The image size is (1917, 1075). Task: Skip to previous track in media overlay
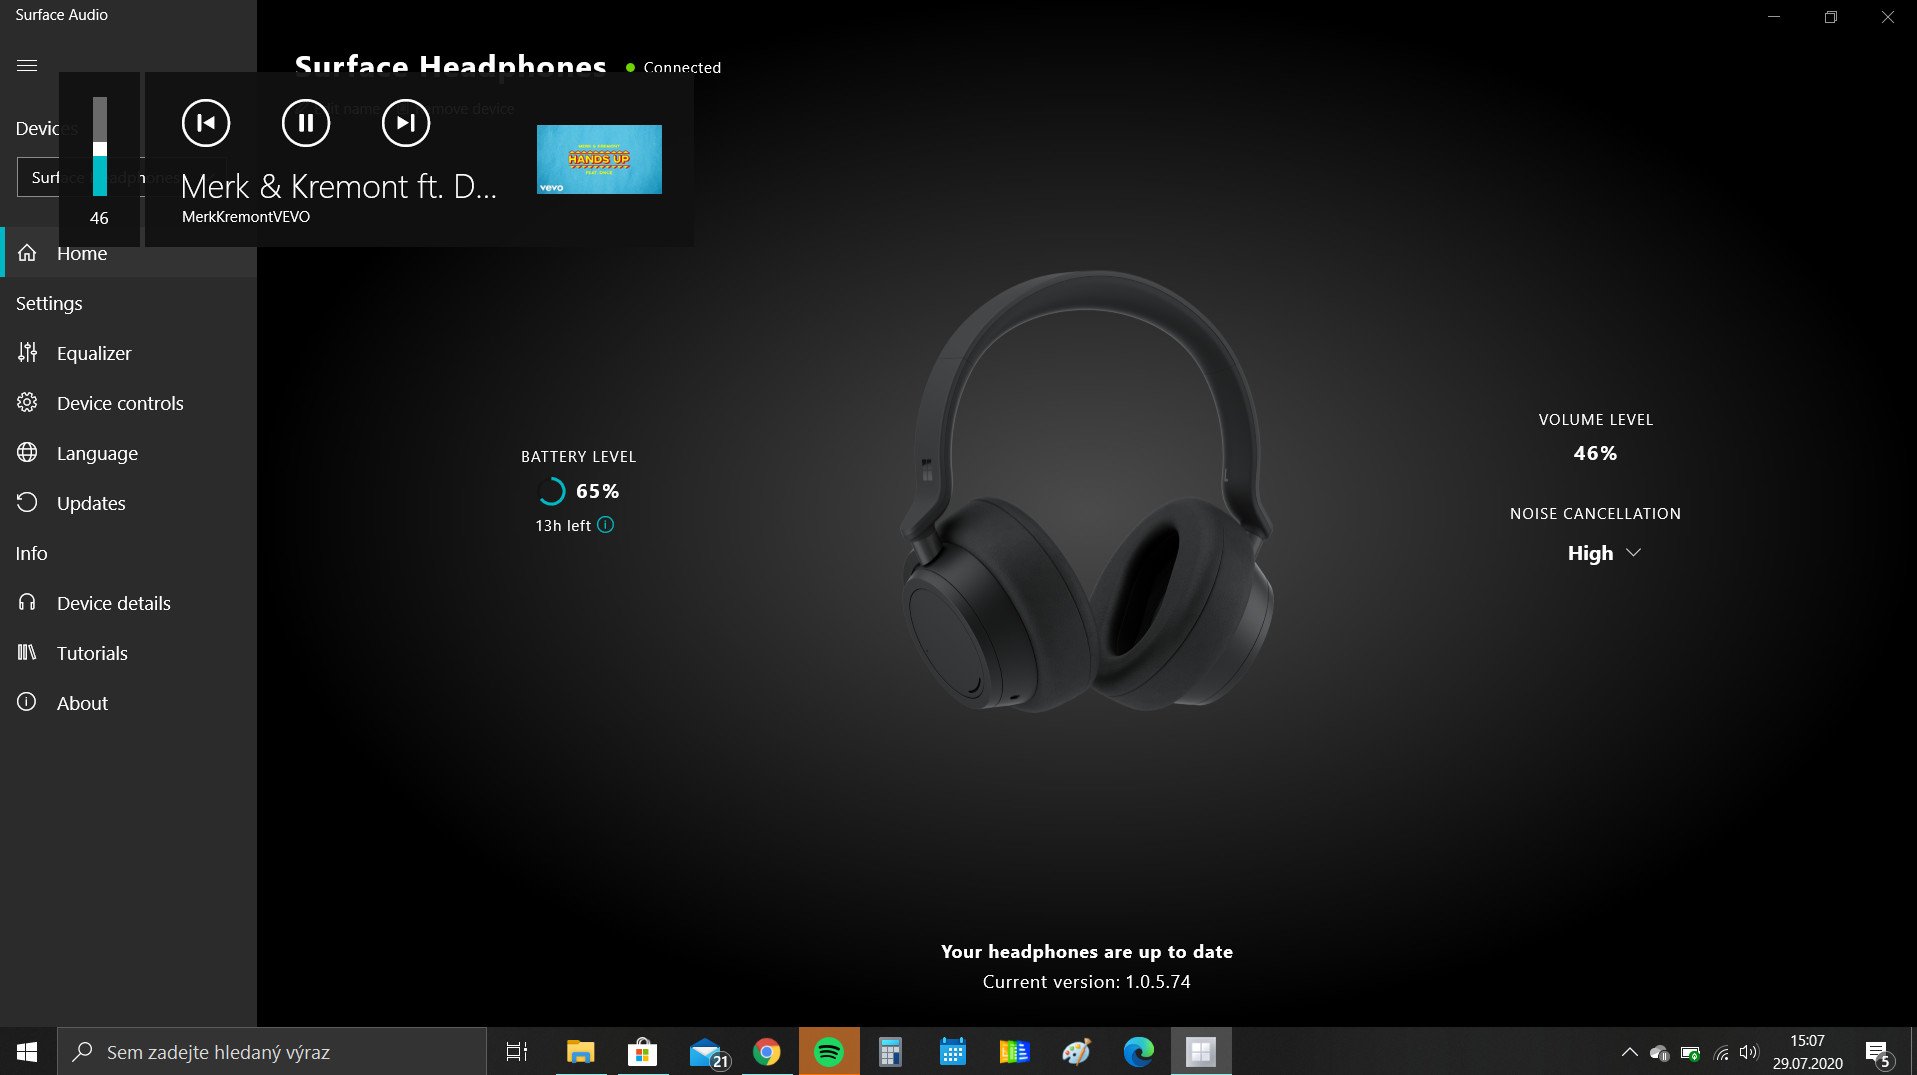(x=206, y=123)
